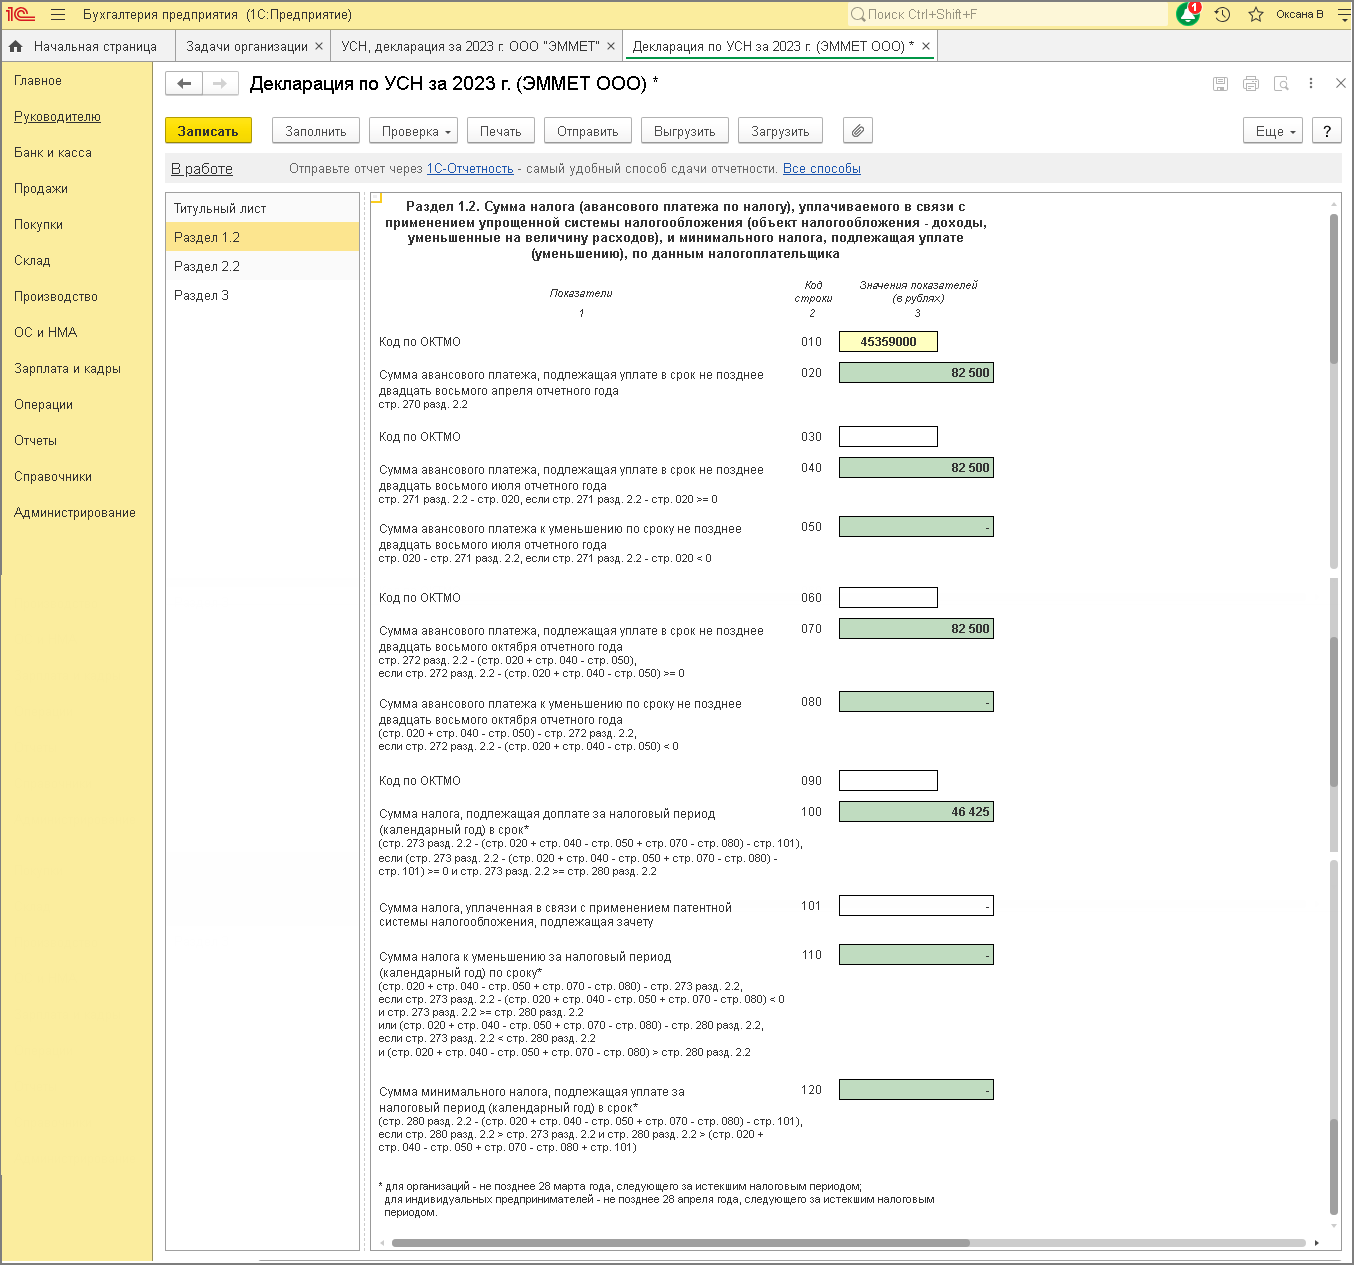The height and width of the screenshot is (1265, 1354).
Task: Close the Задачи организации tab
Action: pos(319,46)
